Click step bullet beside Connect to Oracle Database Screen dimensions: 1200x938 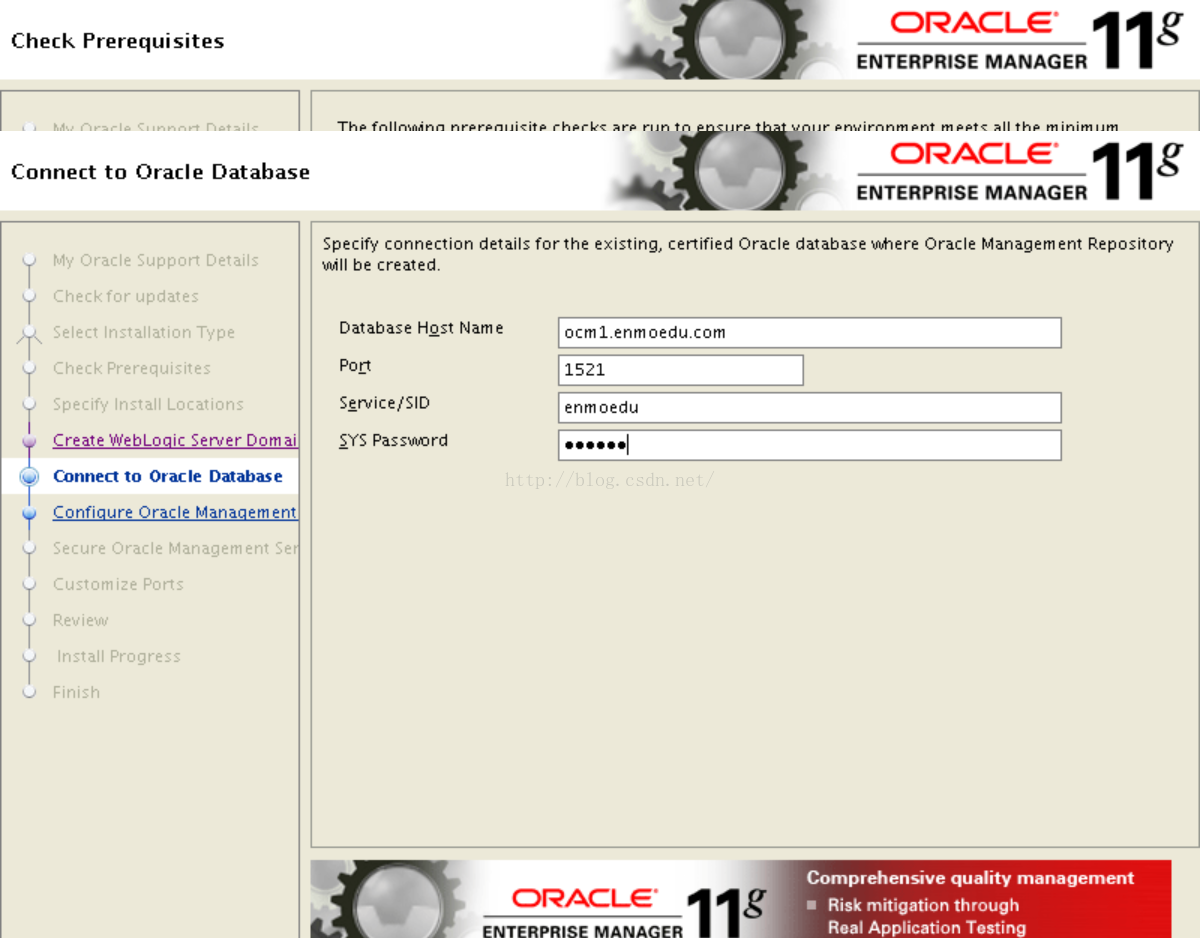(x=29, y=477)
